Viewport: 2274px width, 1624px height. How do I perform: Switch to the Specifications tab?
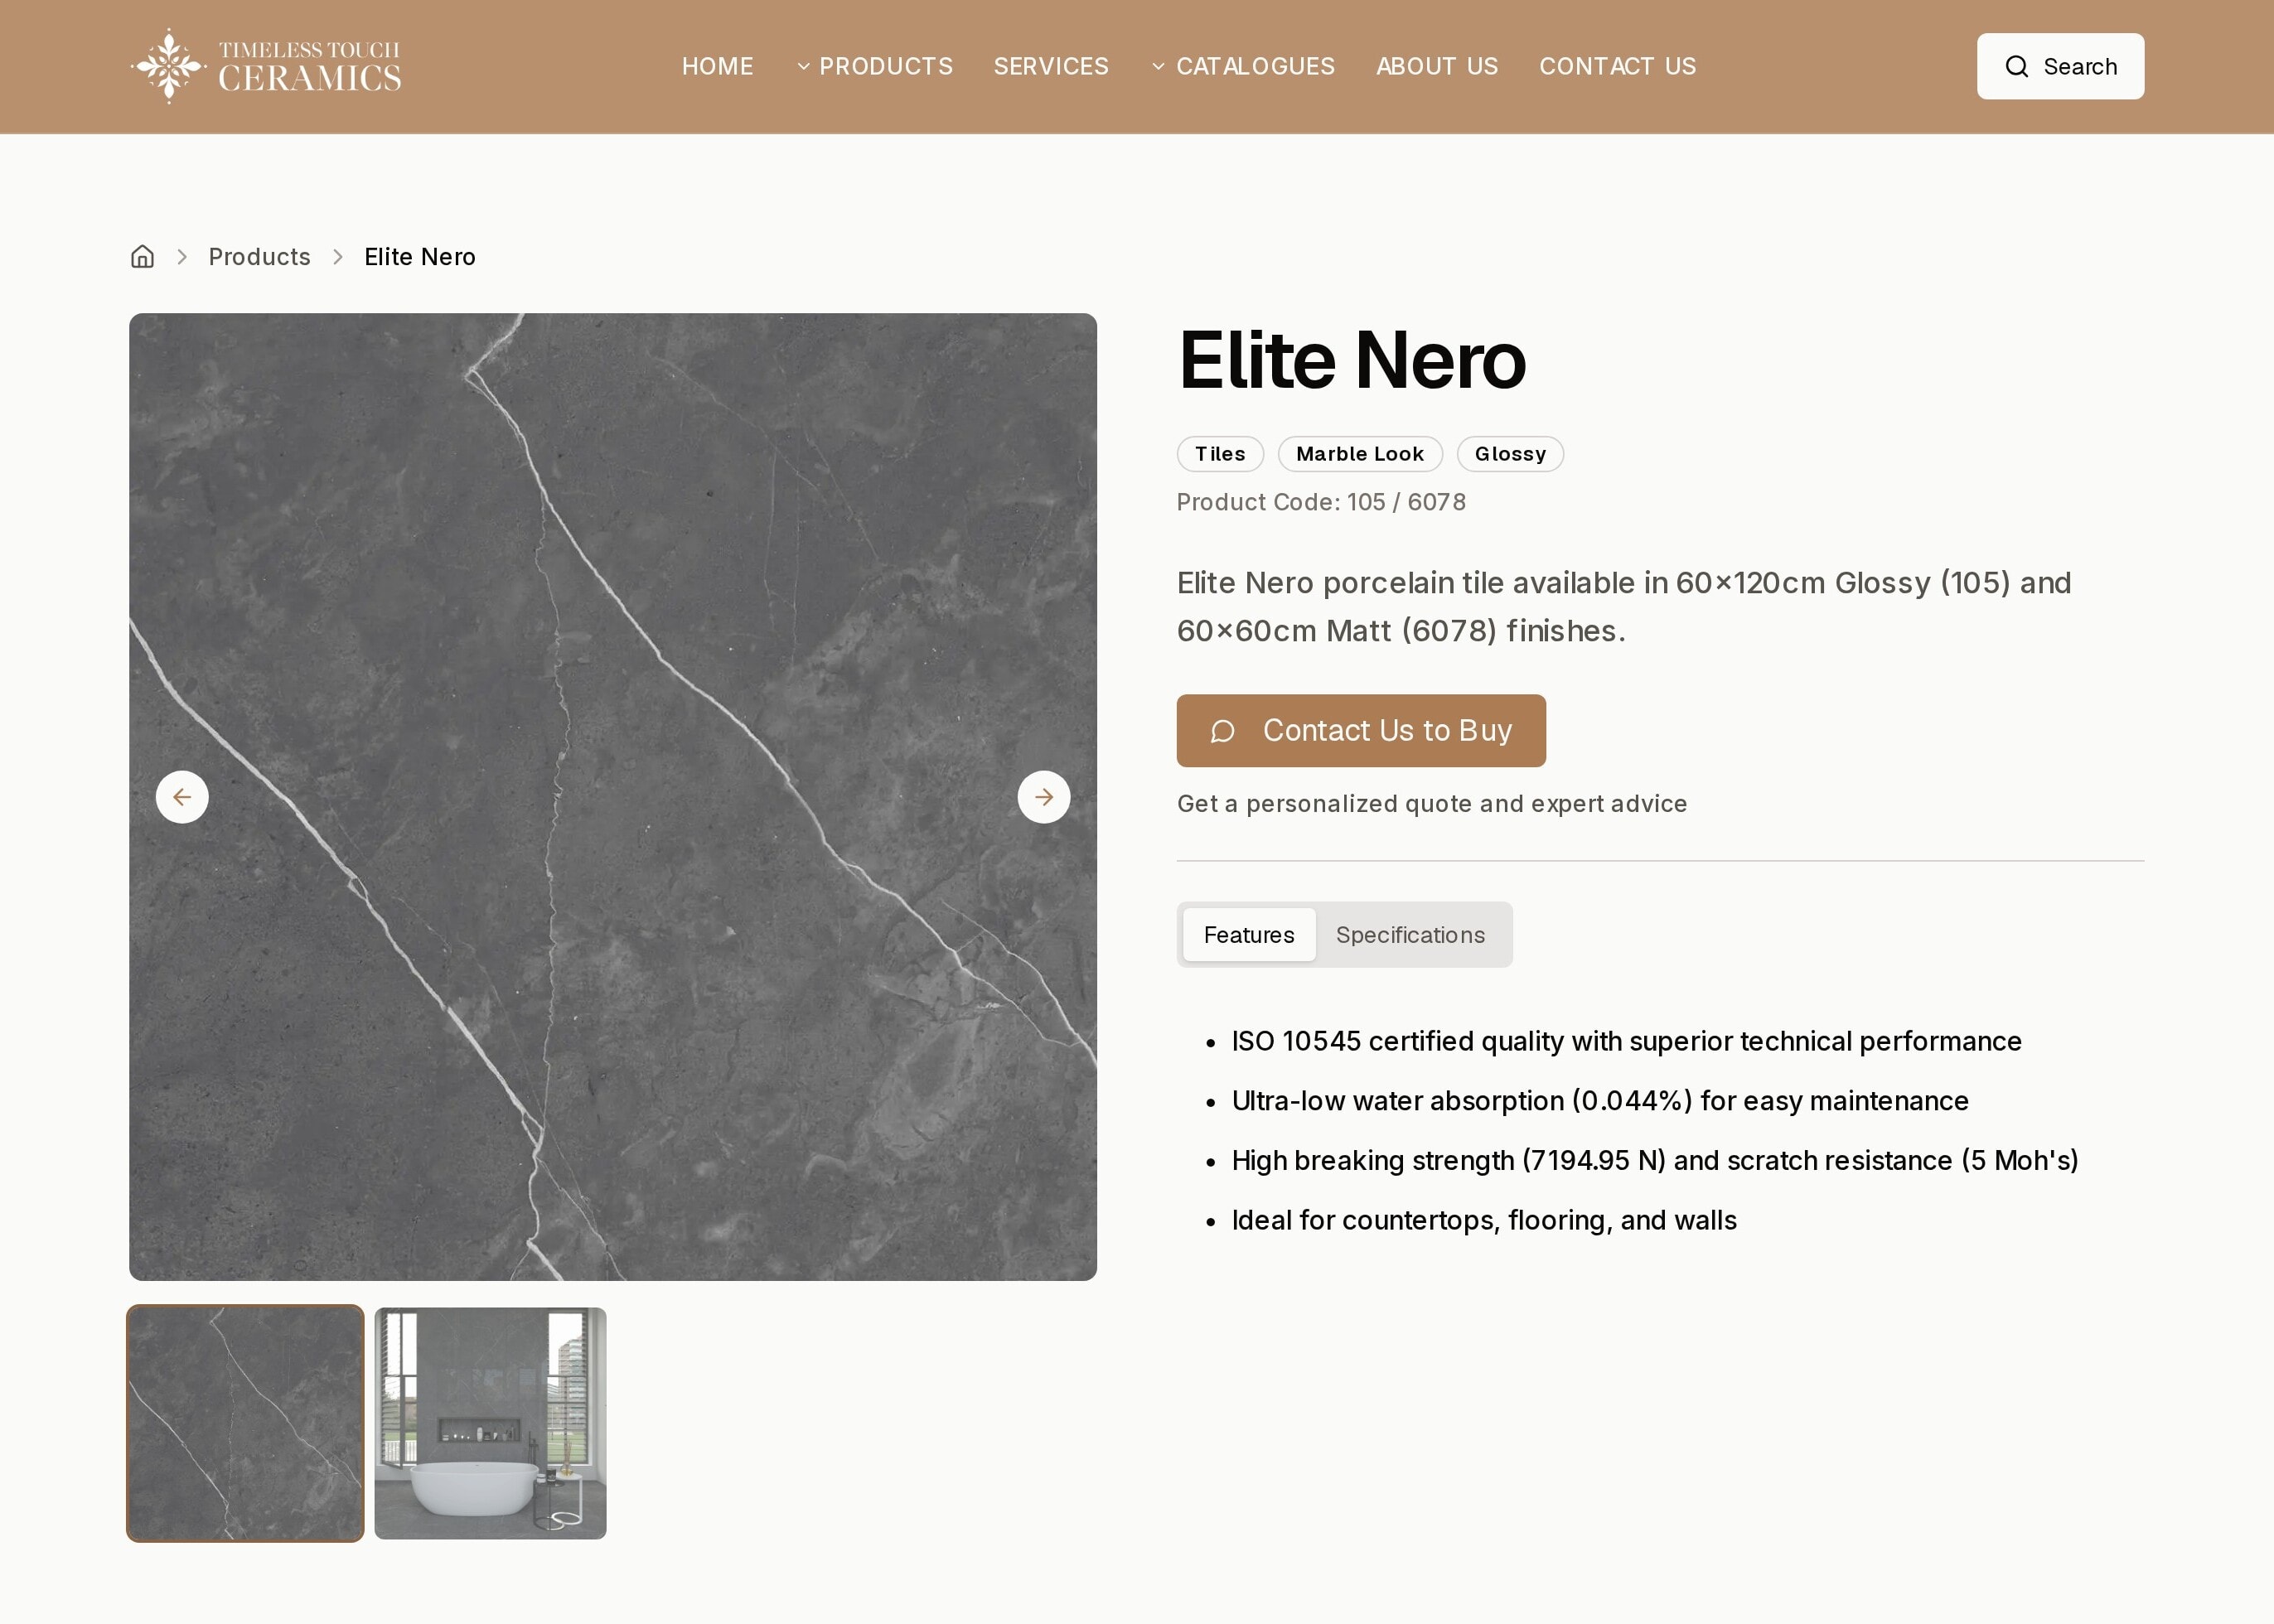tap(1410, 935)
